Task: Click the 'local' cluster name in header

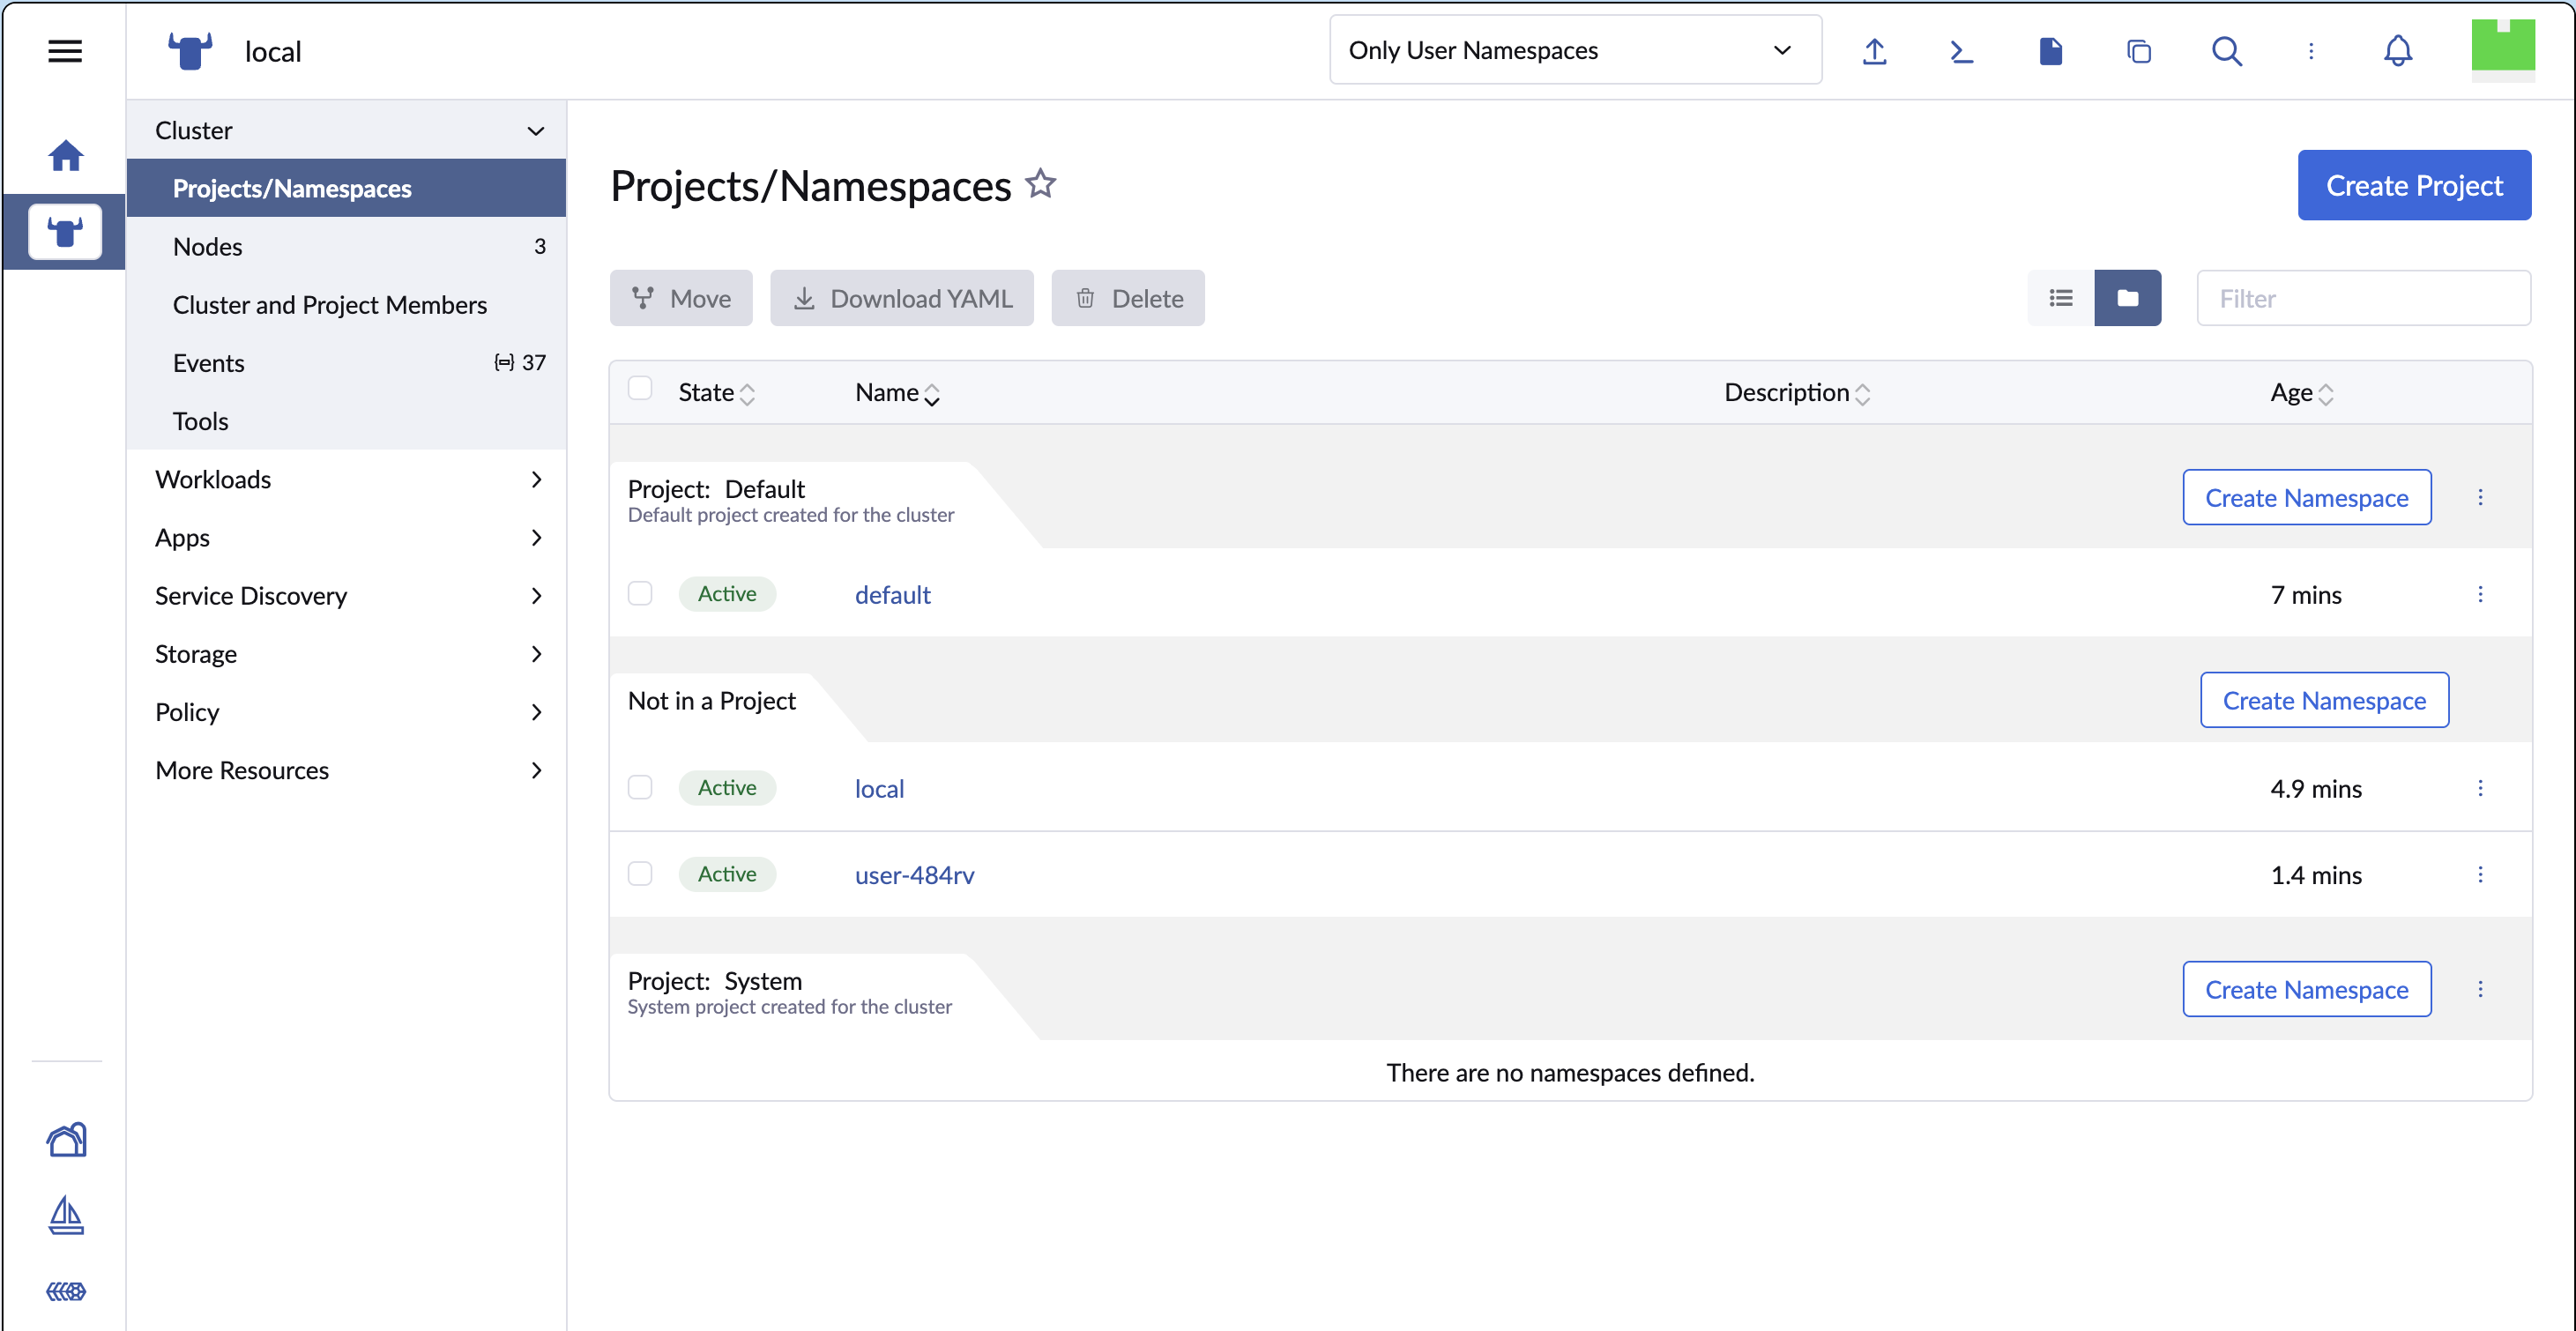Action: point(273,51)
